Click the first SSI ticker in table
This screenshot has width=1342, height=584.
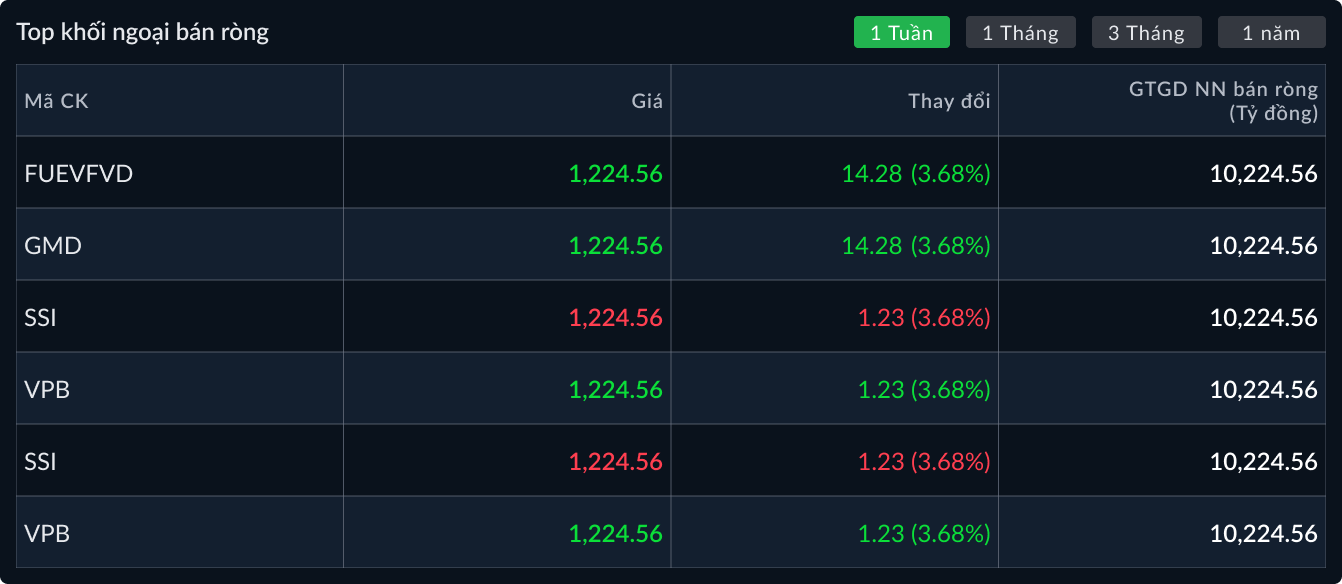pos(41,318)
